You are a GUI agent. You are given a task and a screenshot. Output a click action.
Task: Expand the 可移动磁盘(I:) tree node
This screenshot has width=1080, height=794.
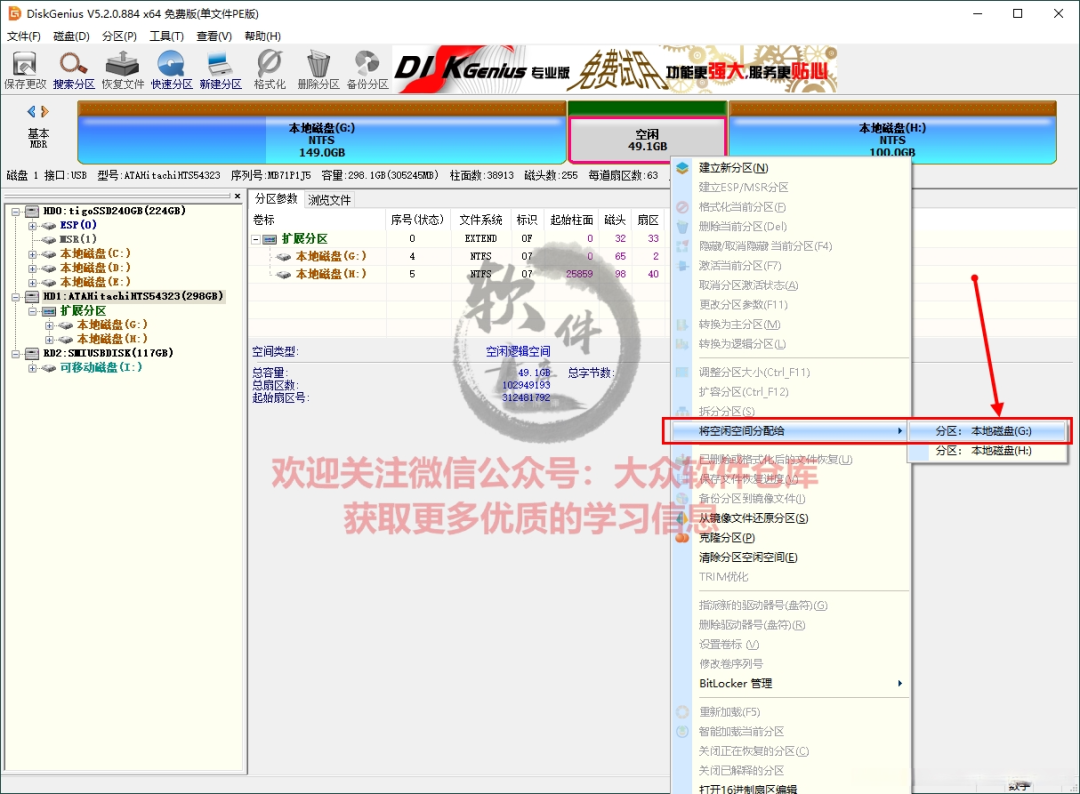point(32,368)
